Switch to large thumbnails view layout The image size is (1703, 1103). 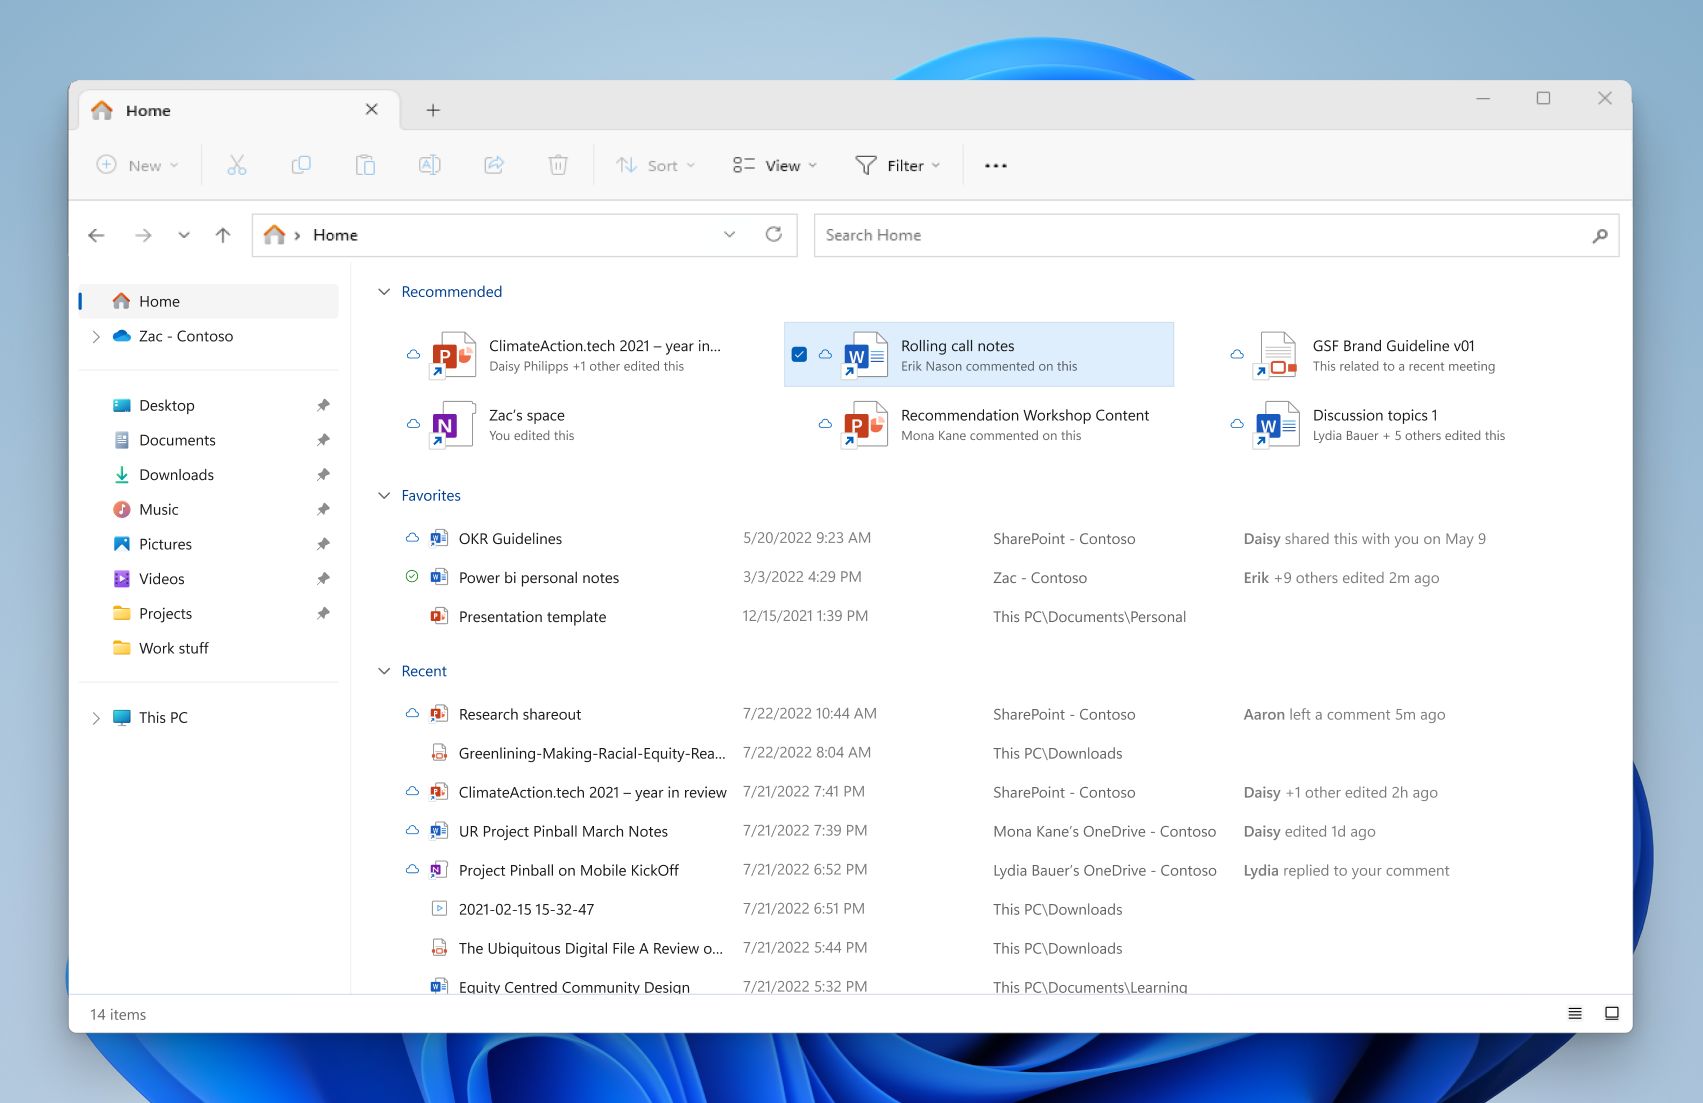tap(1611, 1013)
